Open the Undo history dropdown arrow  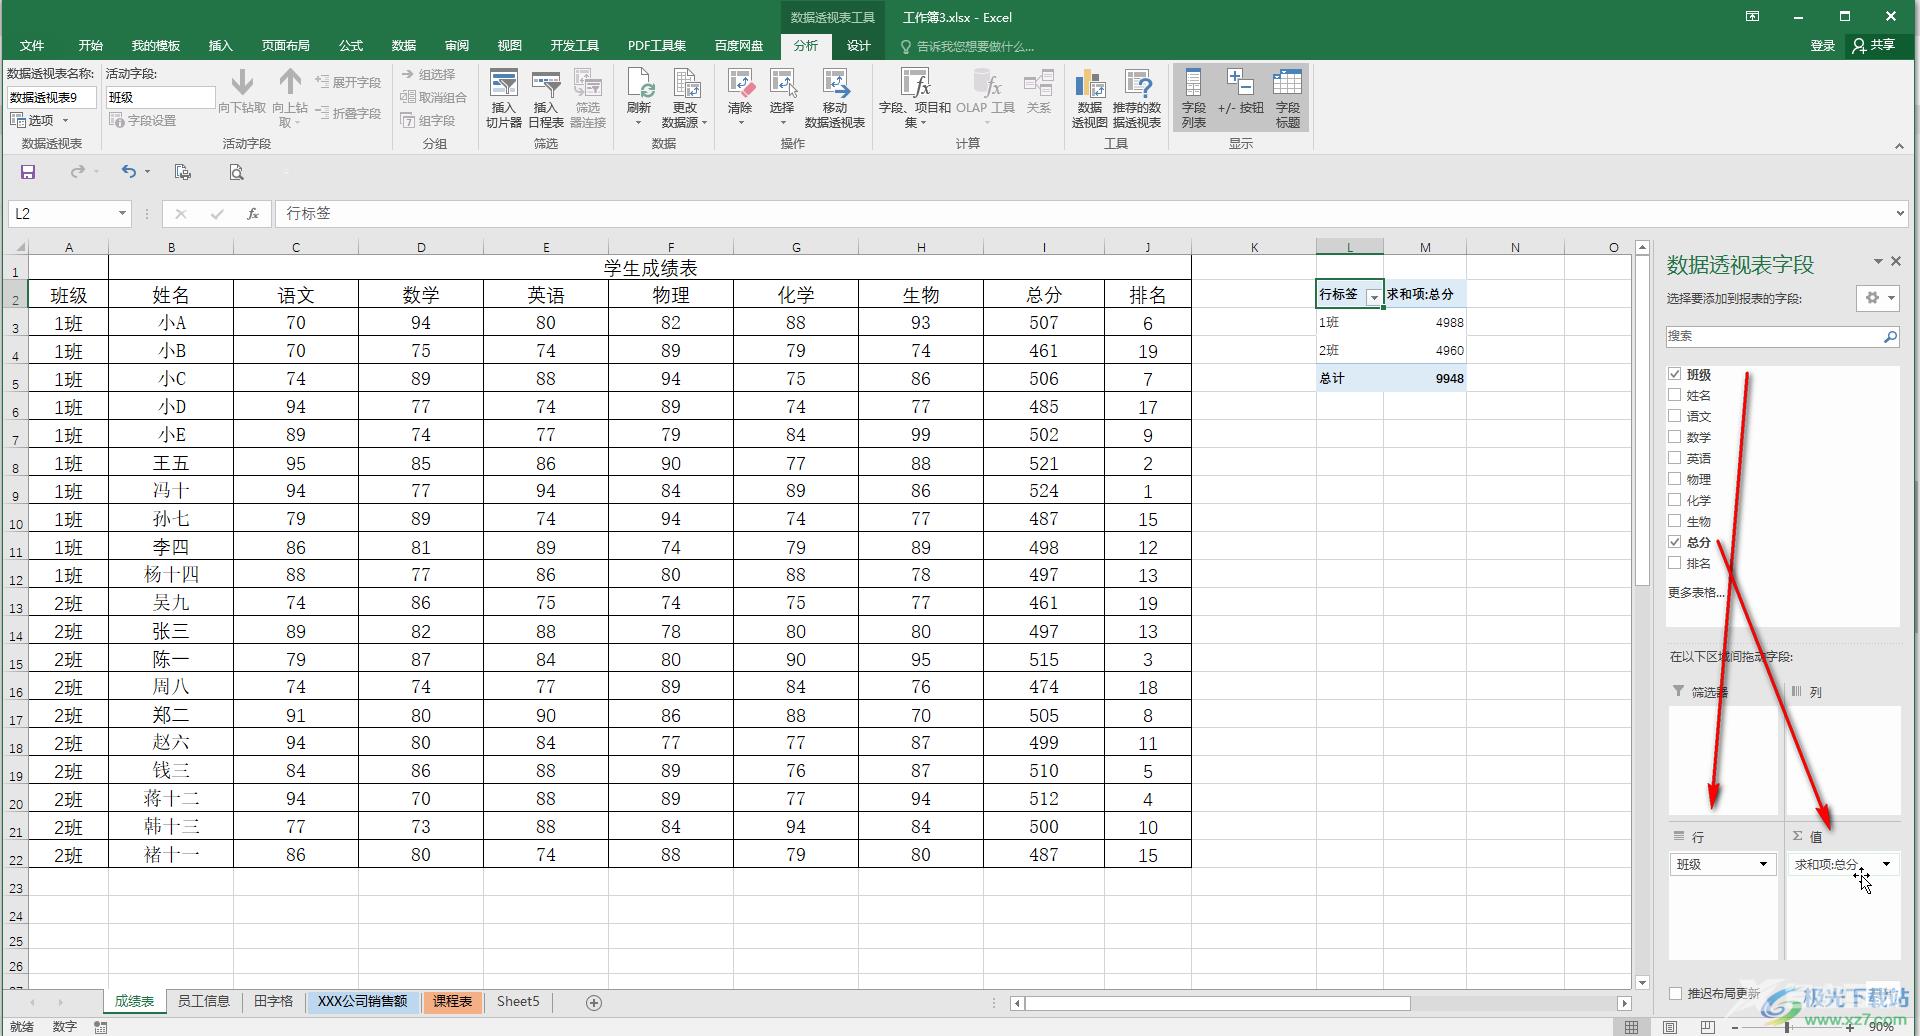point(147,172)
